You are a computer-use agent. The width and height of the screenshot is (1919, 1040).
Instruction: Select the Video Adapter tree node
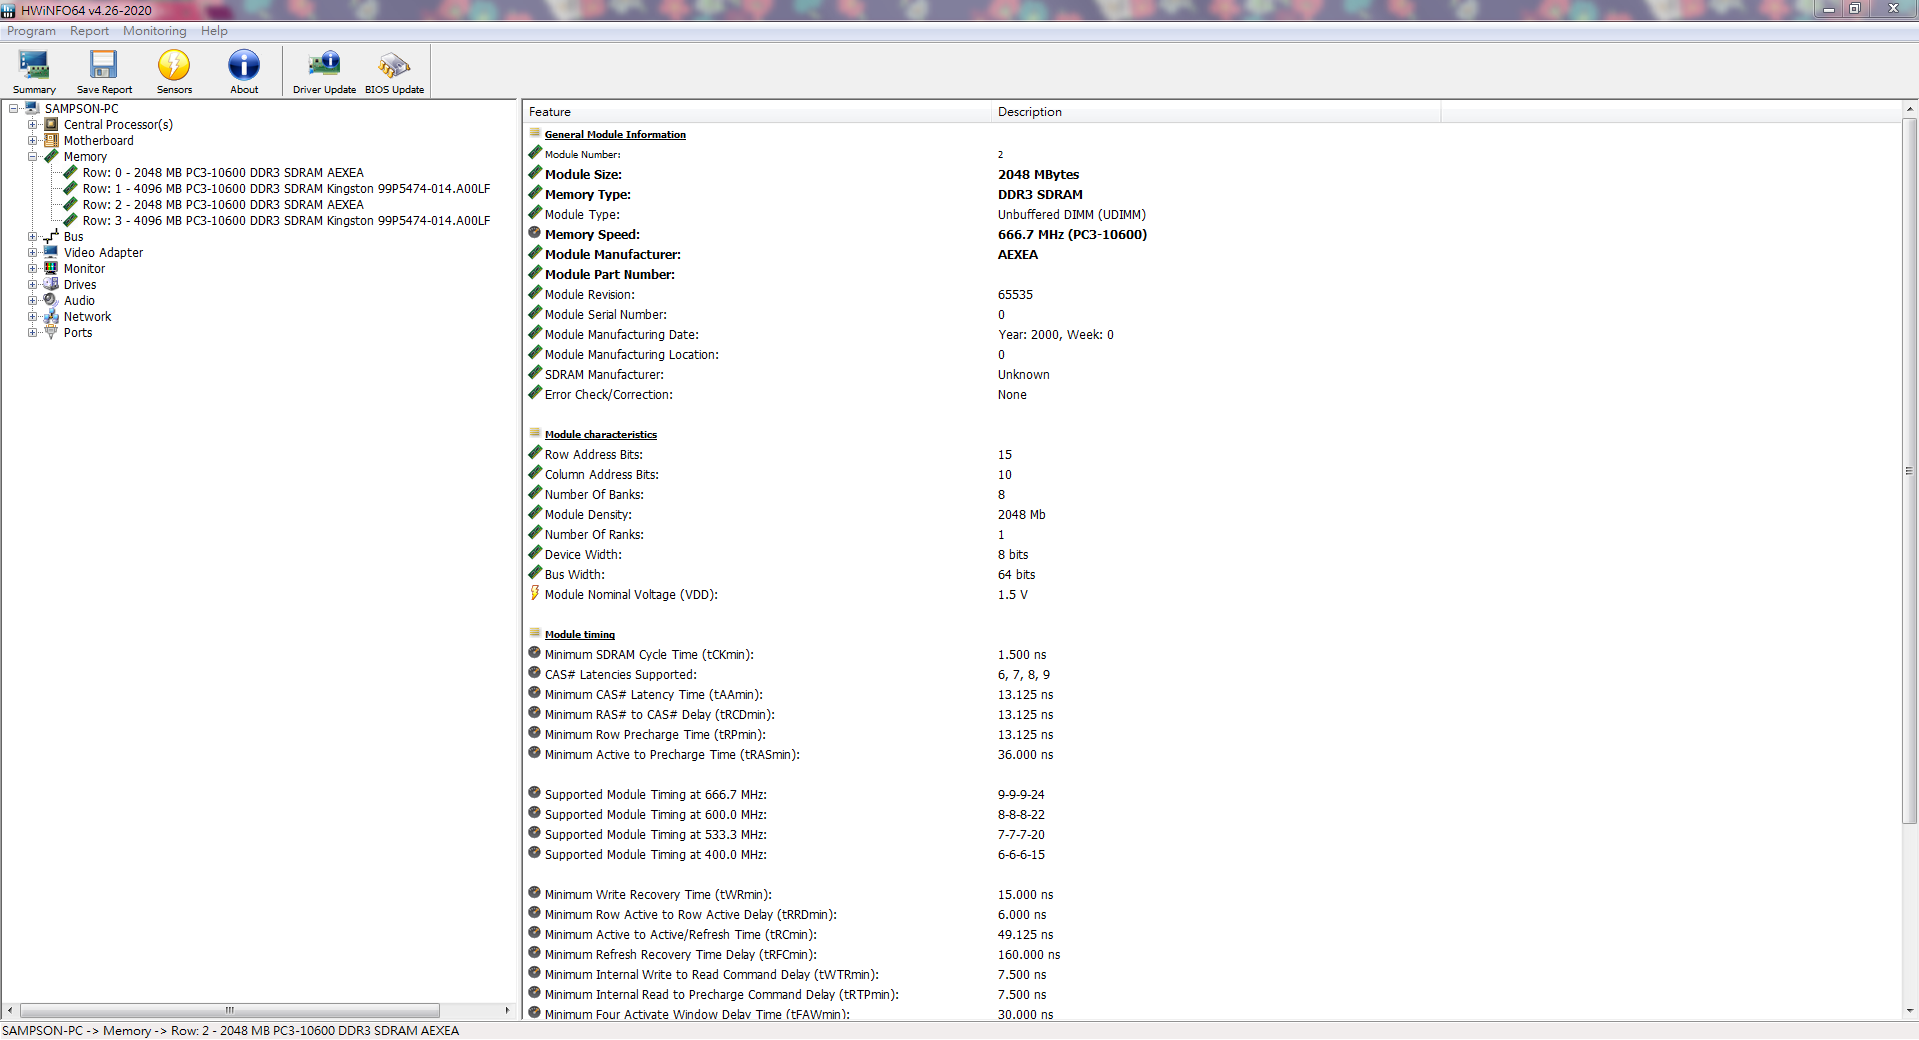[x=103, y=253]
